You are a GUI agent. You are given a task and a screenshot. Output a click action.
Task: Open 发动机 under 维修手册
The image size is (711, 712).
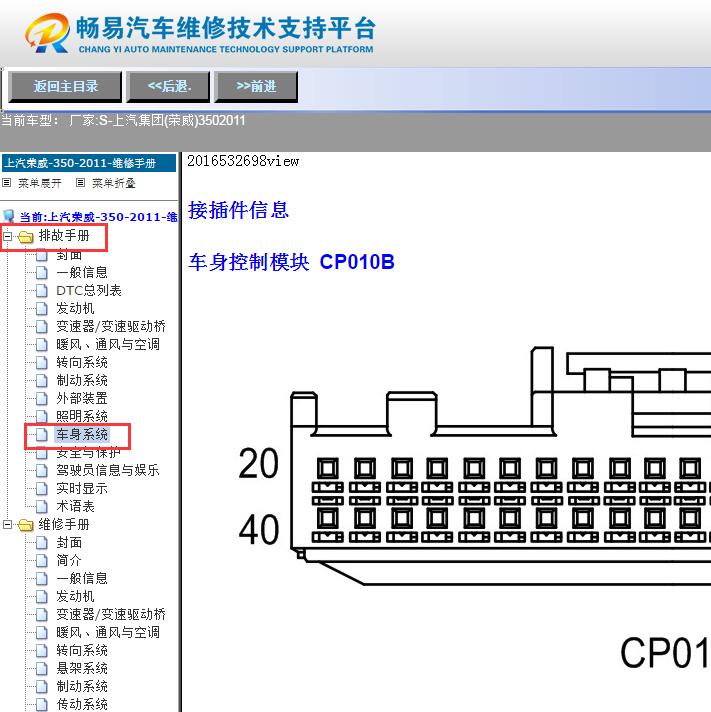click(x=75, y=596)
